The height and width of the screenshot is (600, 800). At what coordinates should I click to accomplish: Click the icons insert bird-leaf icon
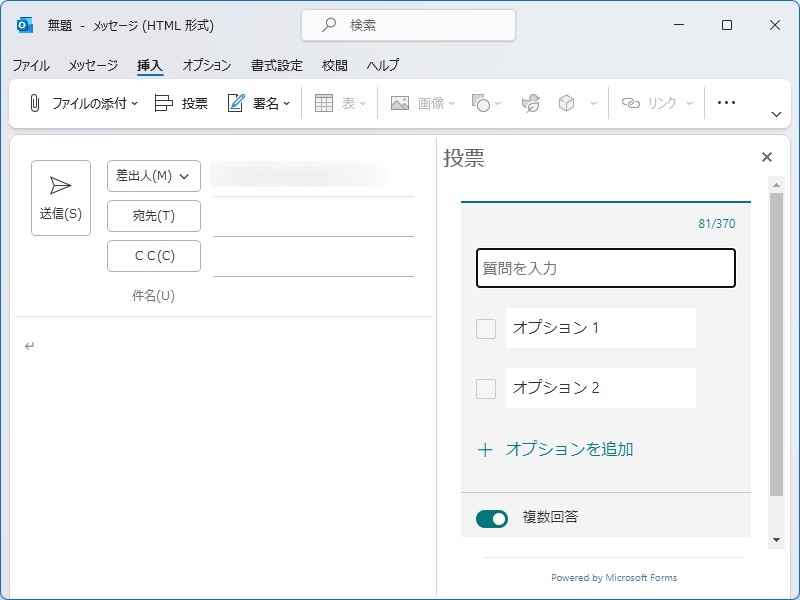pyautogui.click(x=531, y=103)
